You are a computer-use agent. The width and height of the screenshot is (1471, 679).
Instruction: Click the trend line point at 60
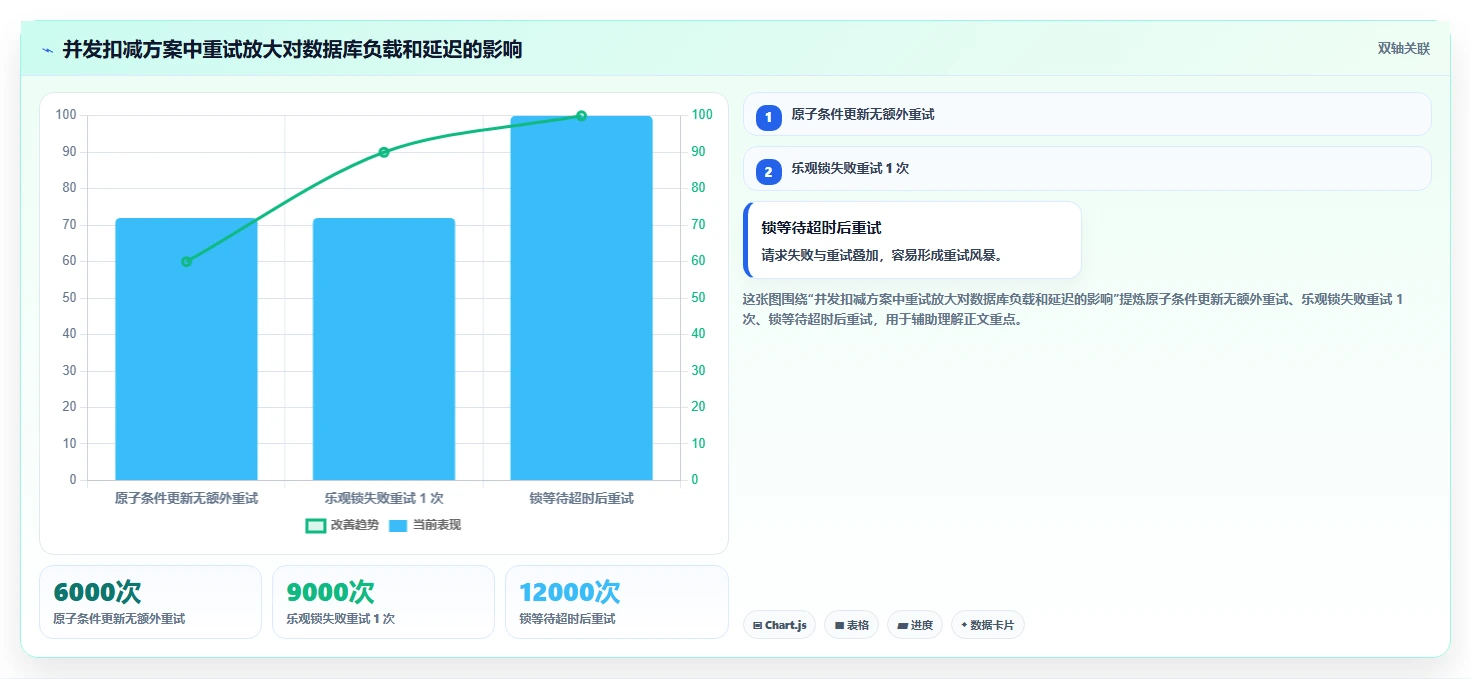pyautogui.click(x=186, y=262)
